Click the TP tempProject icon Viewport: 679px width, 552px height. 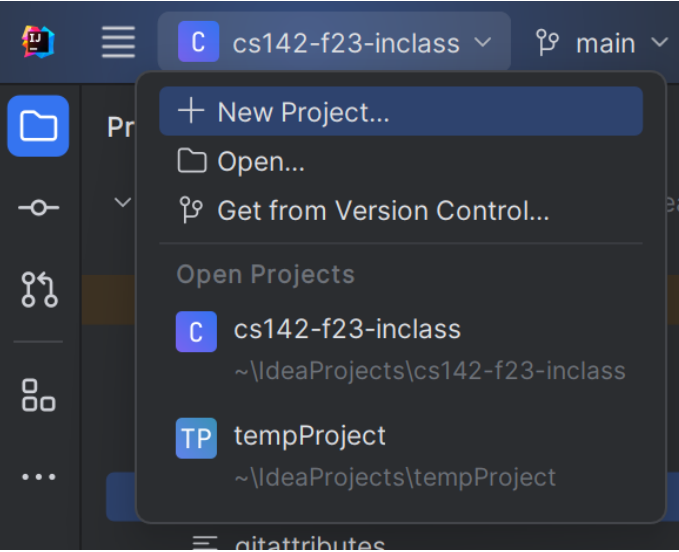point(196,438)
